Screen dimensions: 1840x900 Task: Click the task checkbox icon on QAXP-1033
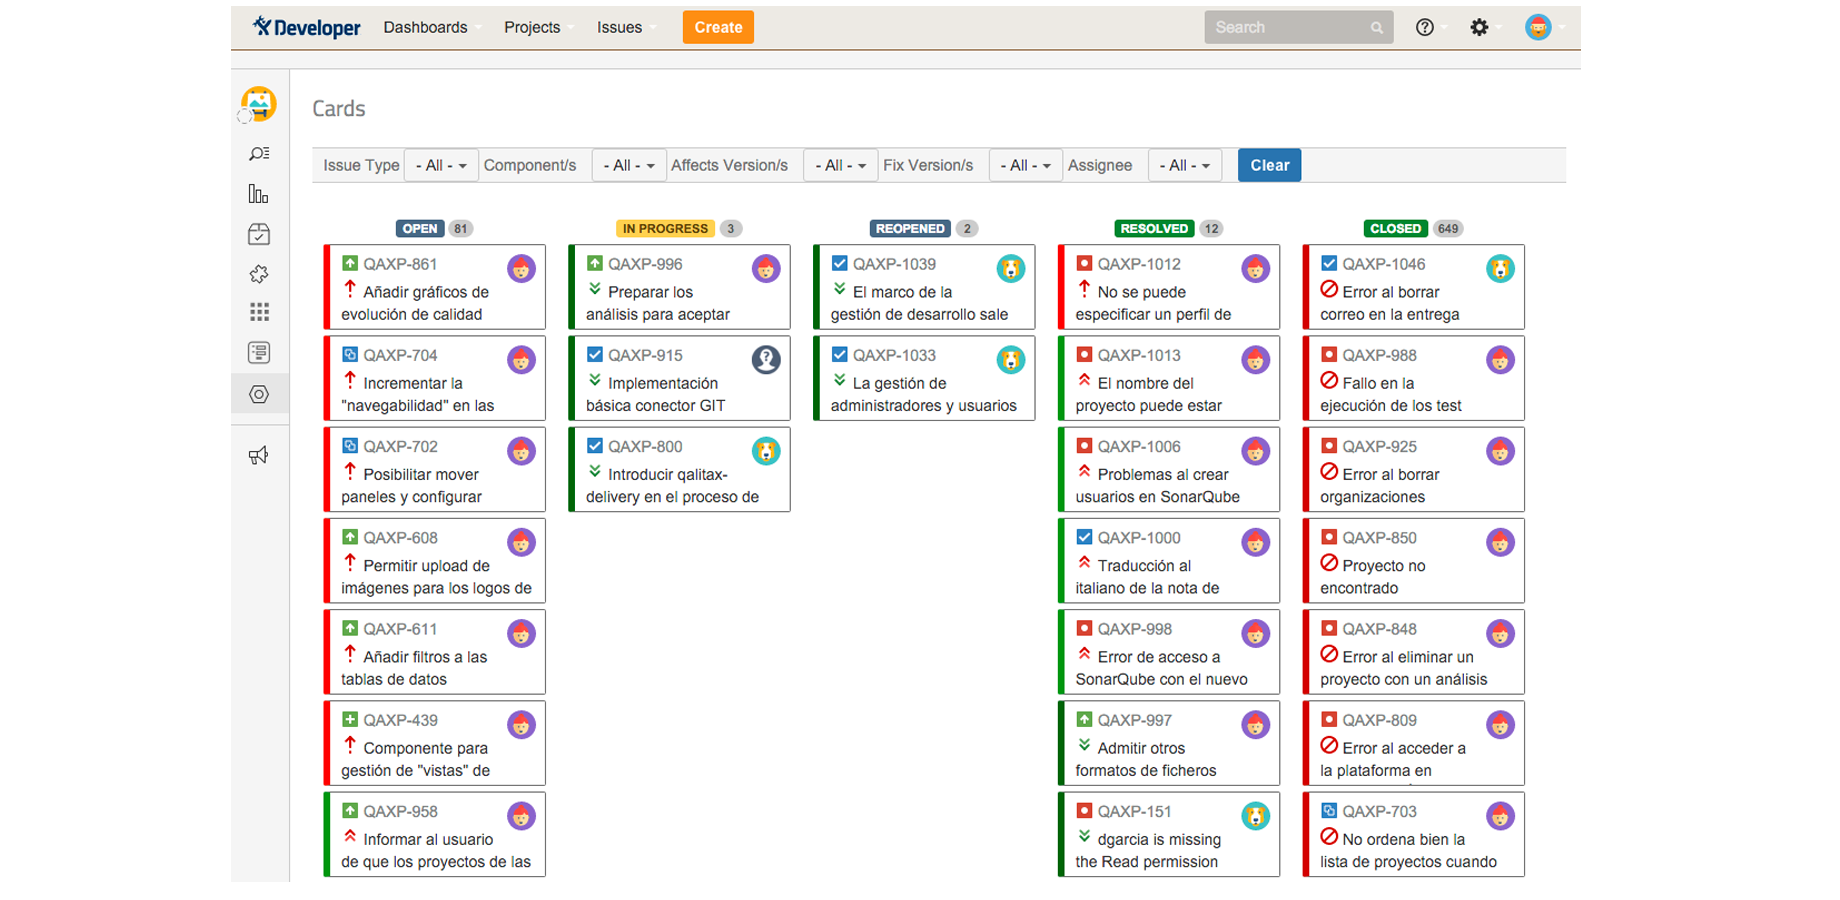(x=840, y=354)
